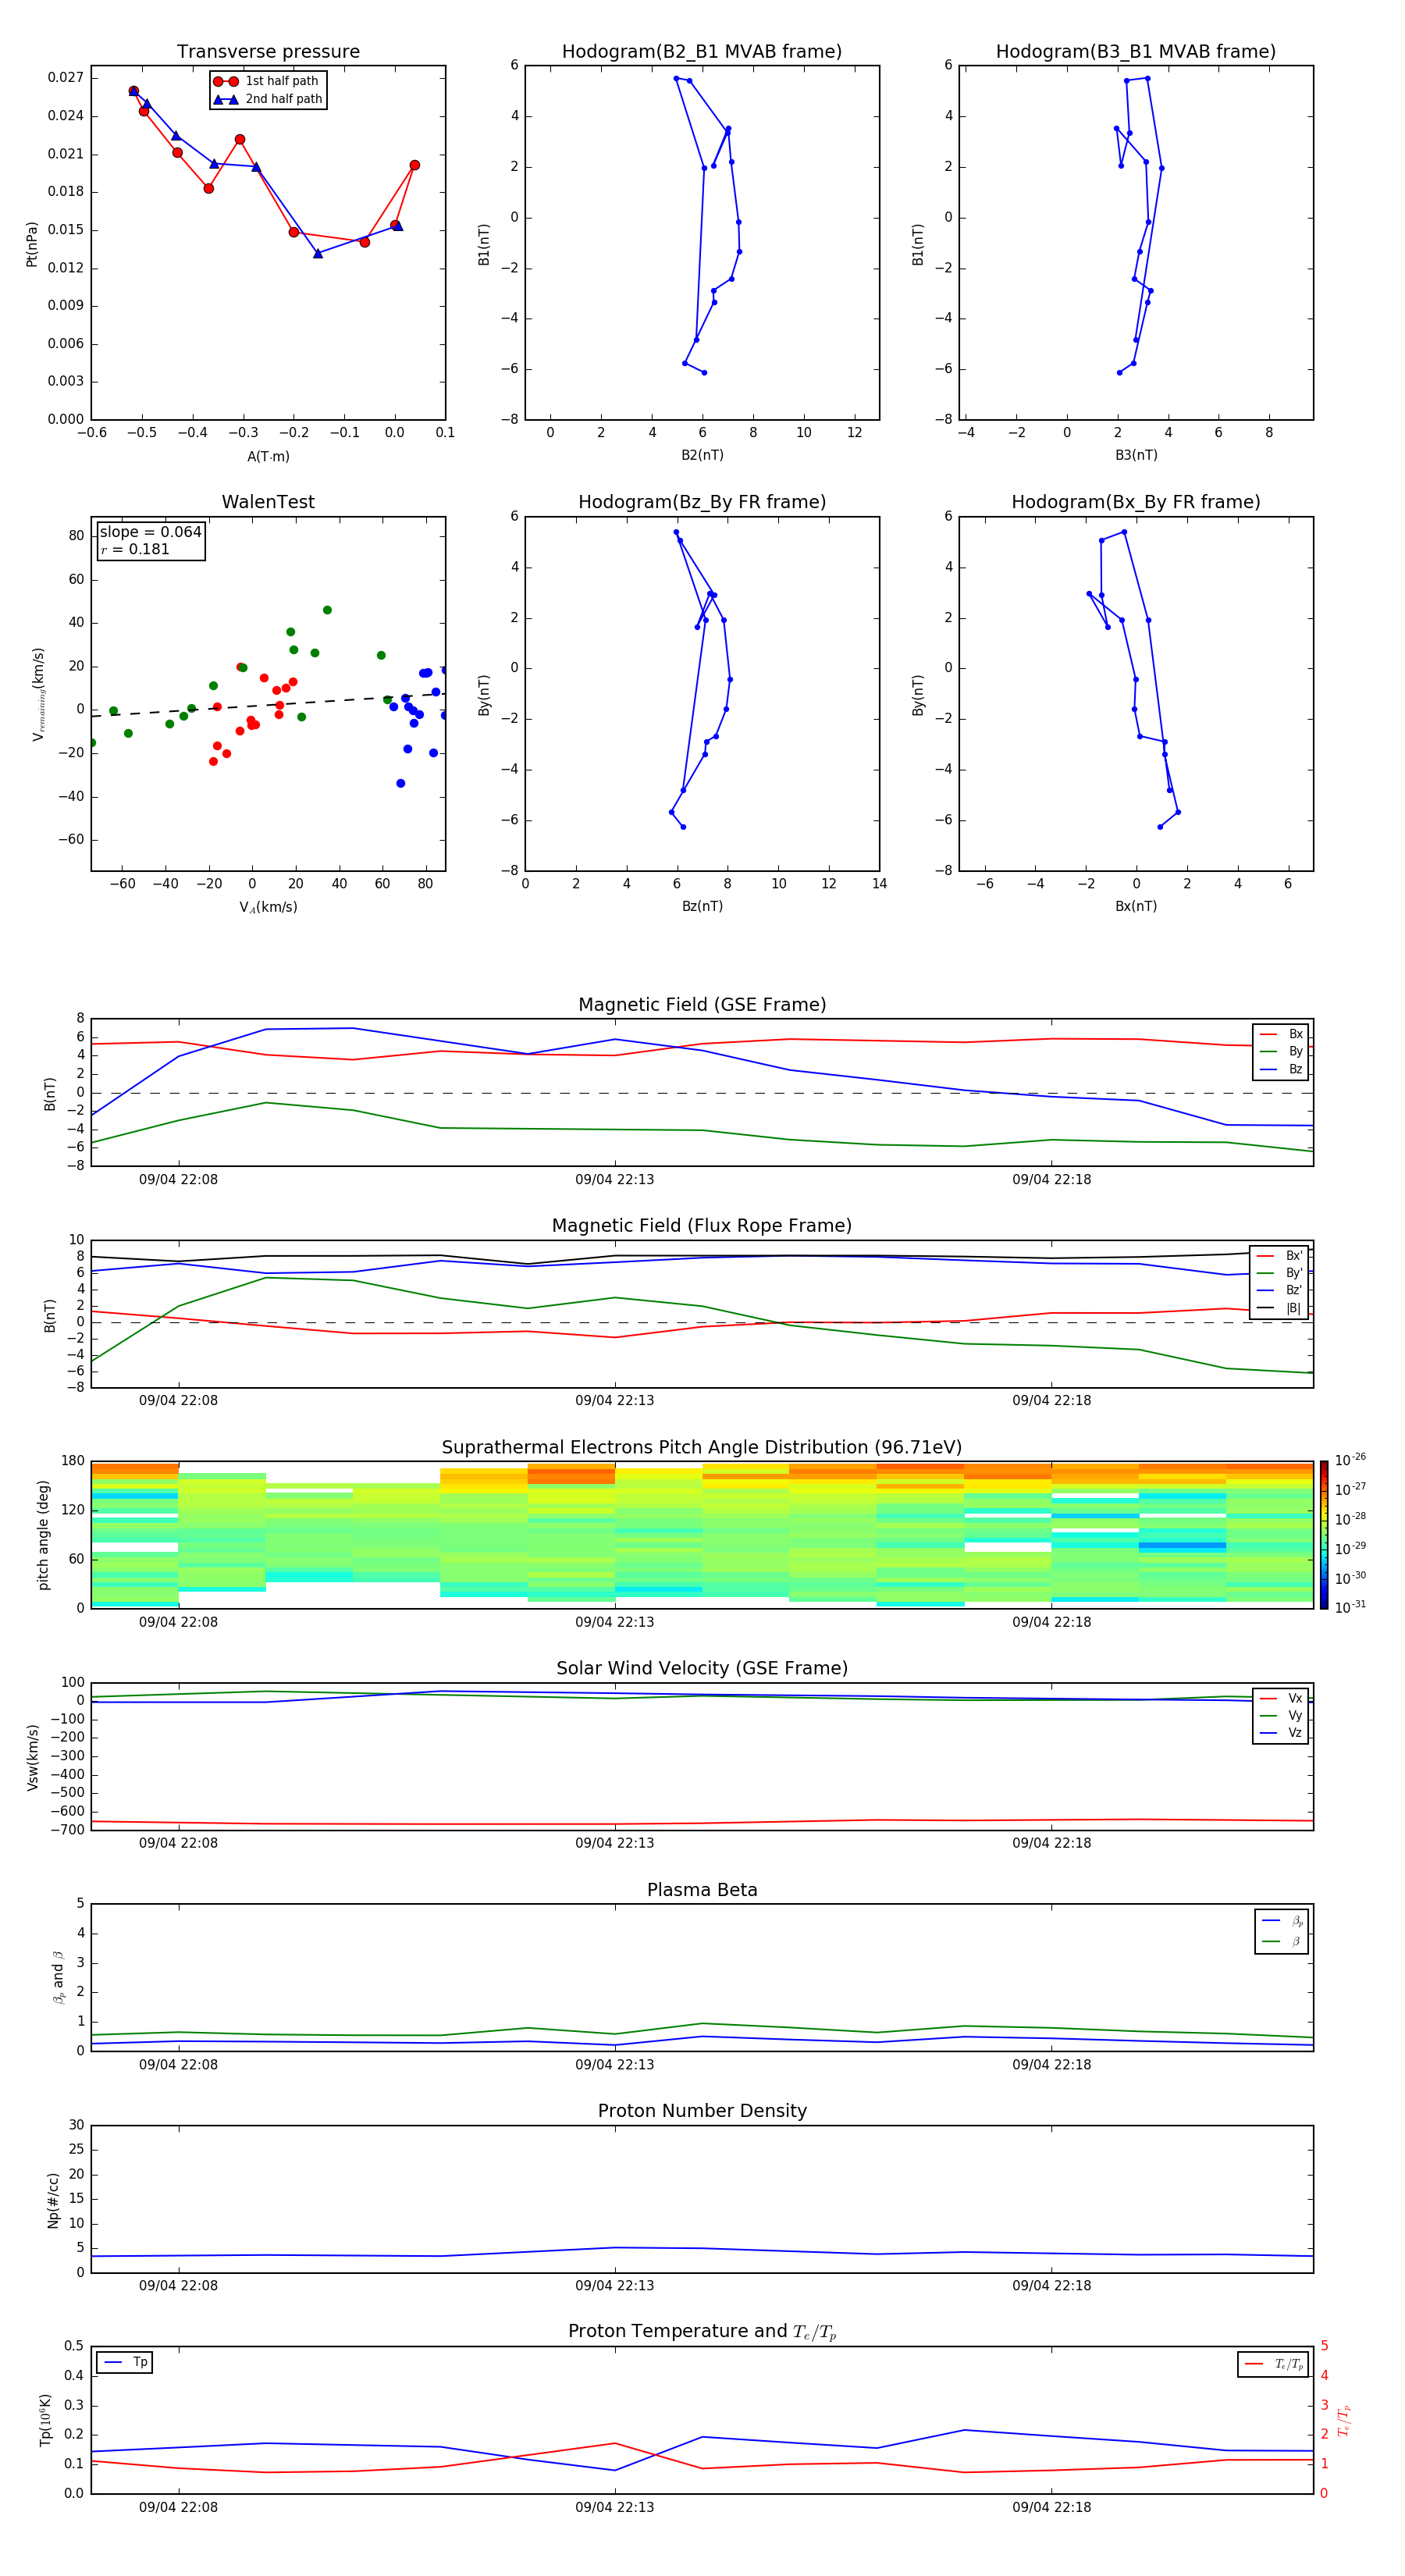
Task: Click 'Vx' in solar wind velocity legend
Action: [x=1281, y=1698]
